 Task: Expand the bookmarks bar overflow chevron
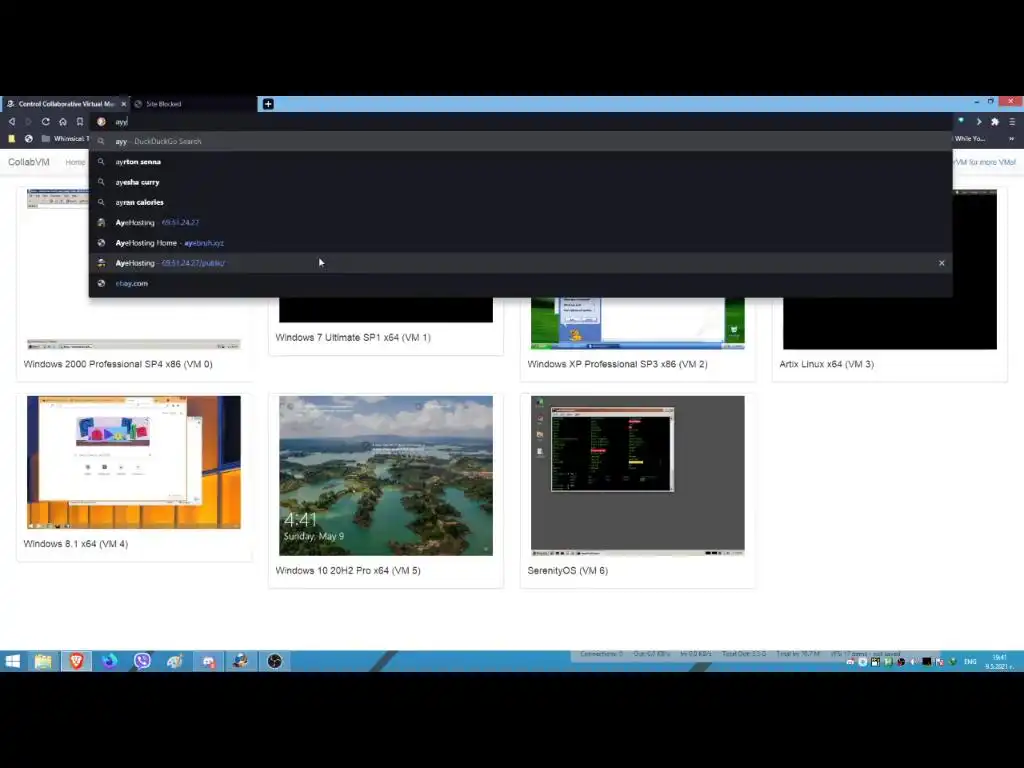click(x=1012, y=138)
